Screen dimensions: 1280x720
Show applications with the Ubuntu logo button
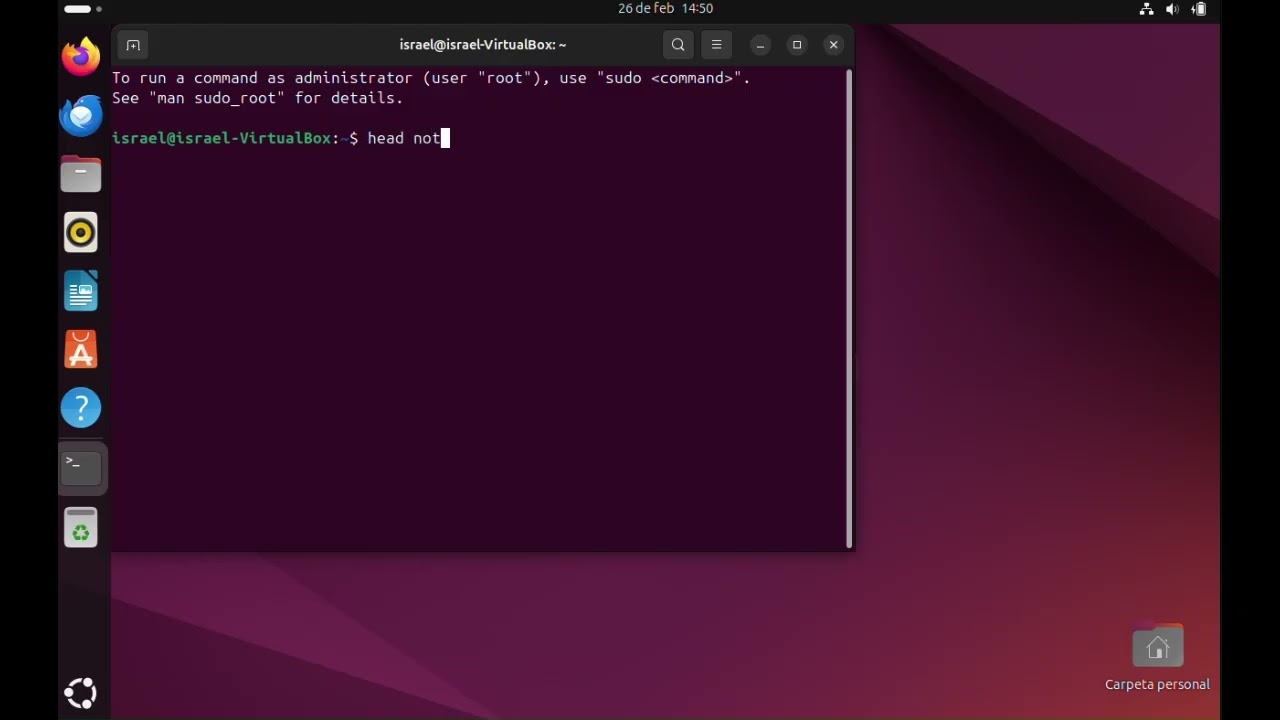[81, 693]
